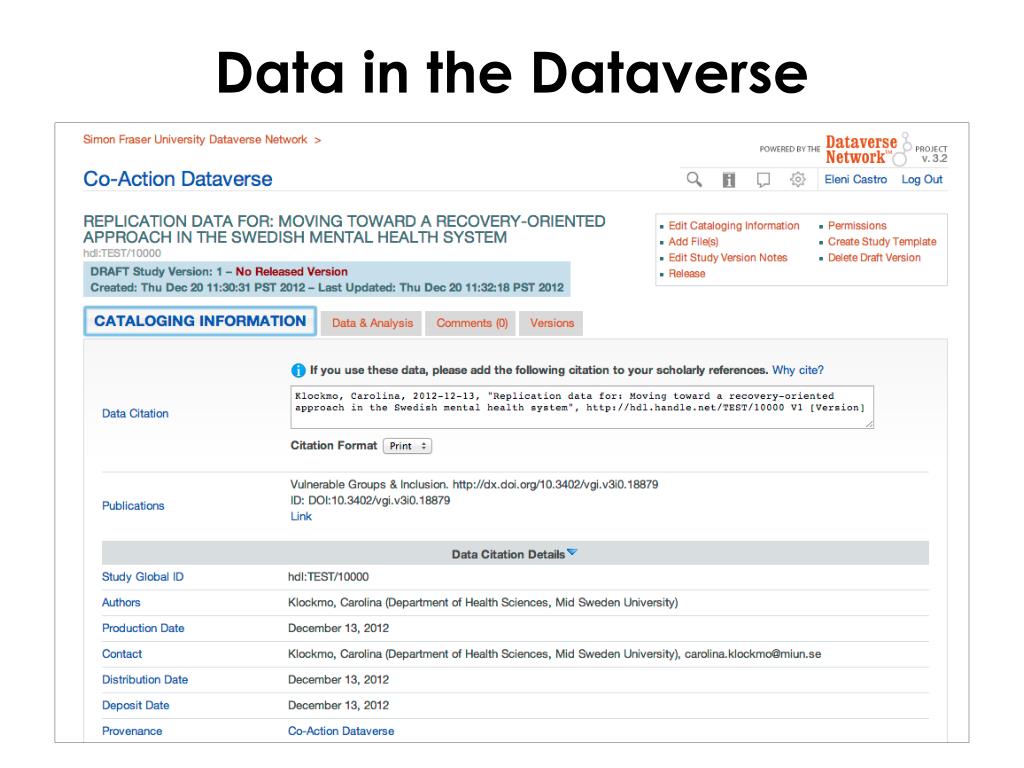Click the Study Global ID label

[142, 577]
